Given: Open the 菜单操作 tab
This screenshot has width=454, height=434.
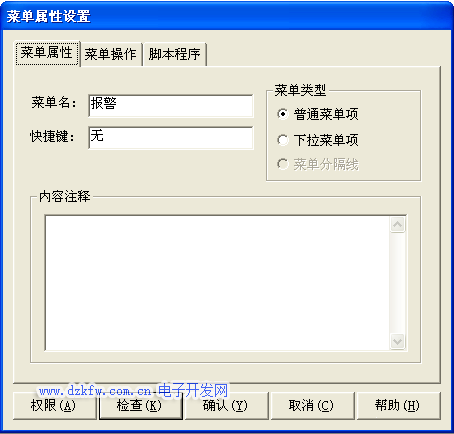Looking at the screenshot, I should pyautogui.click(x=111, y=55).
